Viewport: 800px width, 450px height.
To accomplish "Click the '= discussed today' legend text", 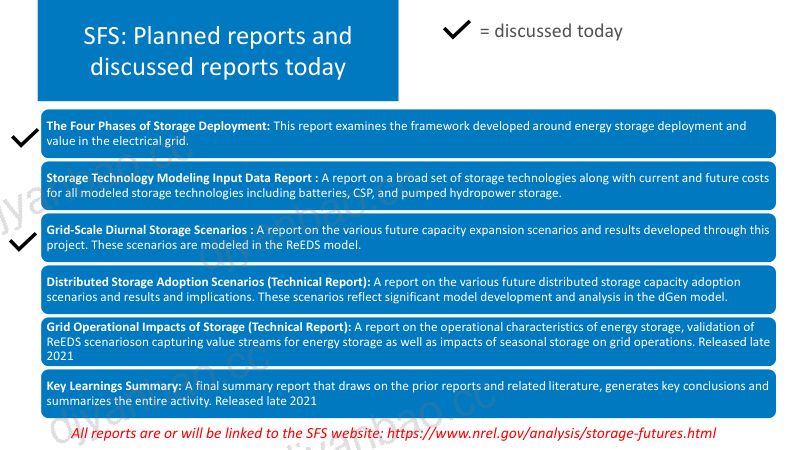I will click(x=551, y=31).
